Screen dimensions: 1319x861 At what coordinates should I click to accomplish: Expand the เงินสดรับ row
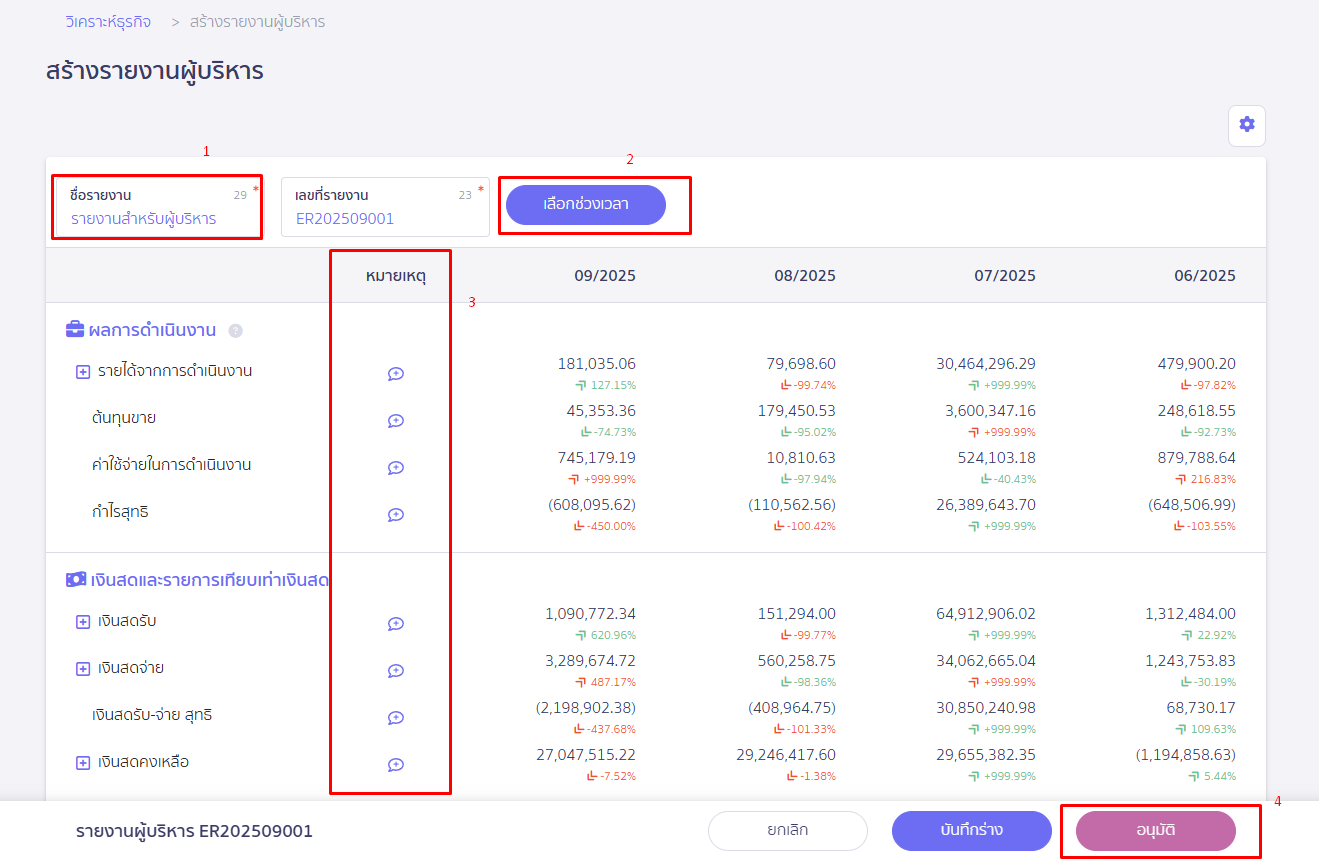pos(83,622)
